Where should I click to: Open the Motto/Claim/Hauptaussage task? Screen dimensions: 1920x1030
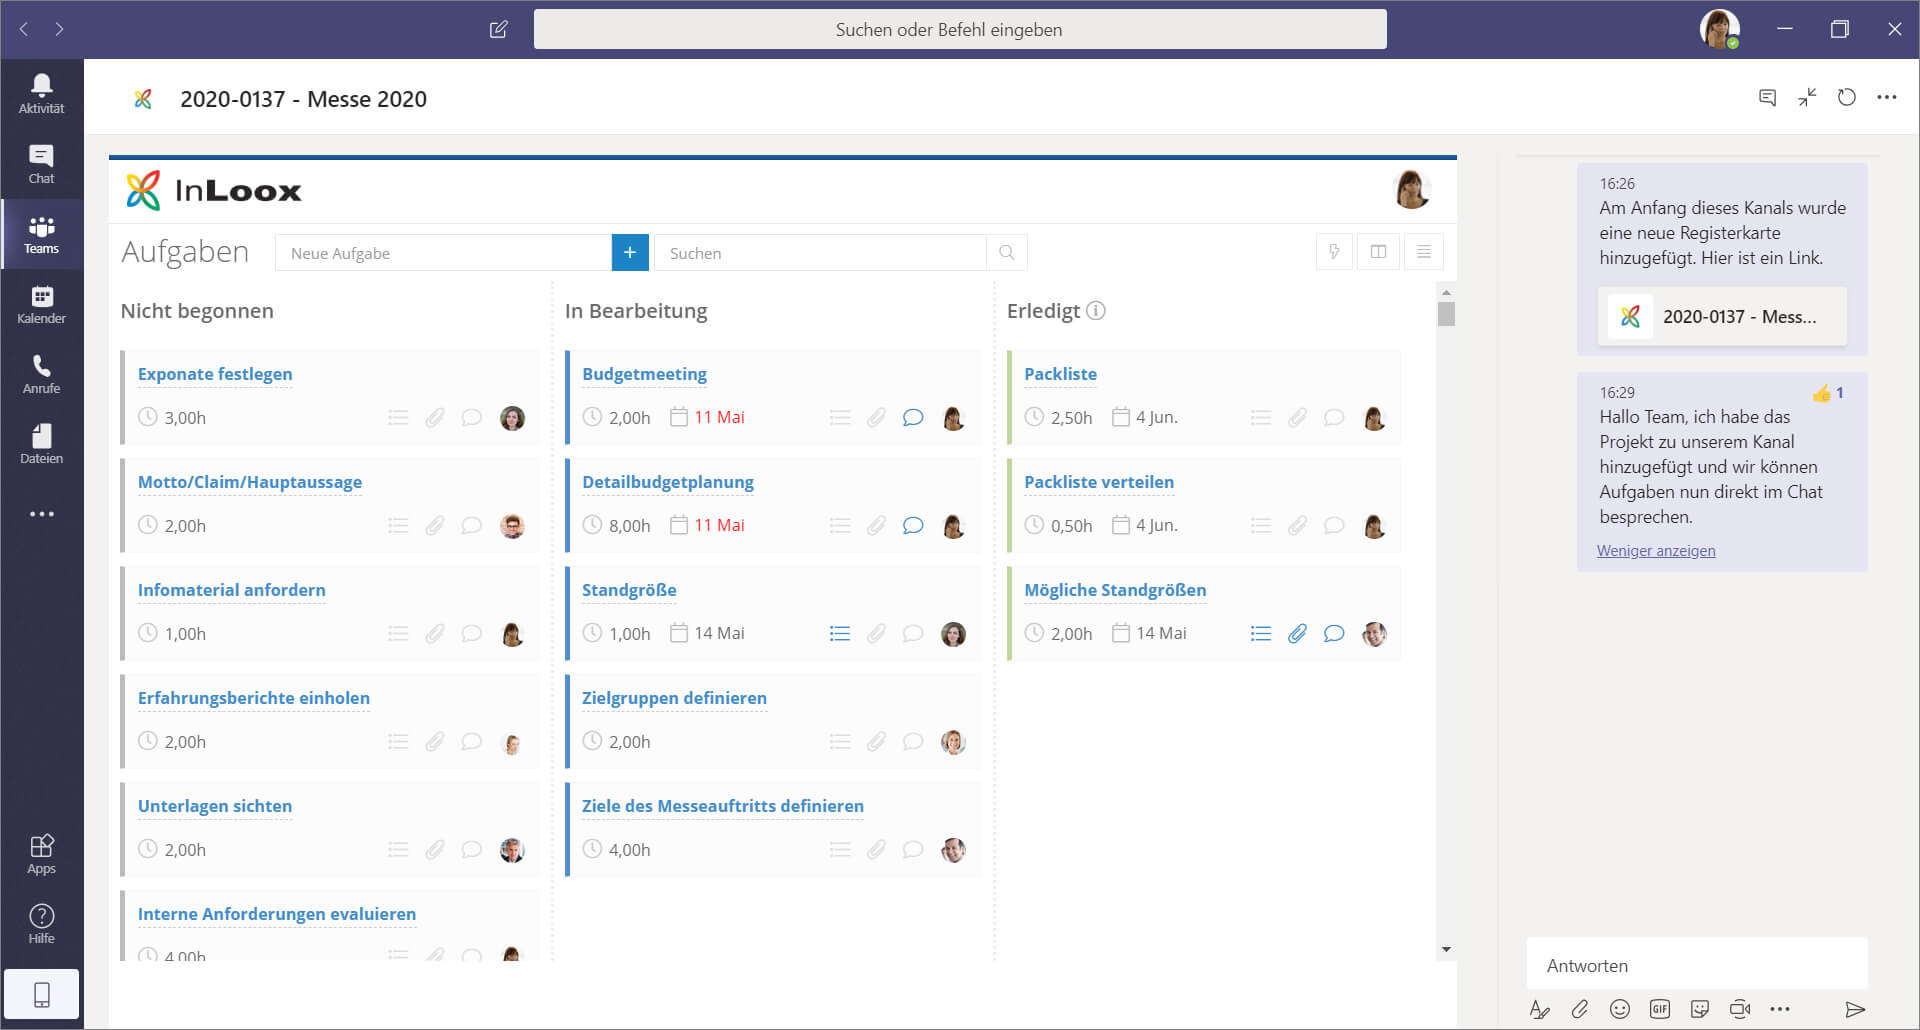[x=250, y=482]
